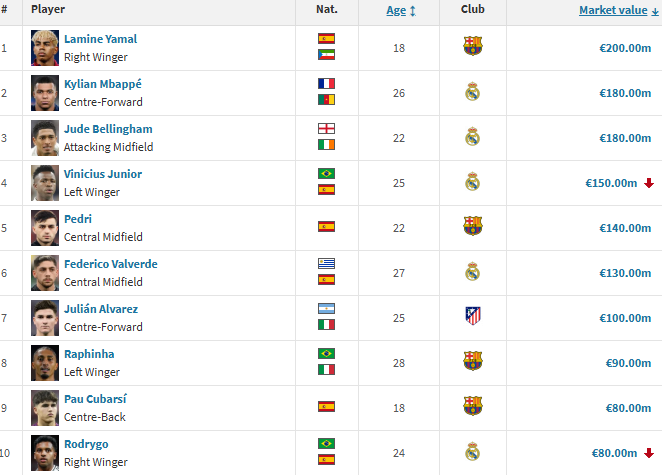
Task: Open the Raphinha player name link
Action: pos(89,354)
